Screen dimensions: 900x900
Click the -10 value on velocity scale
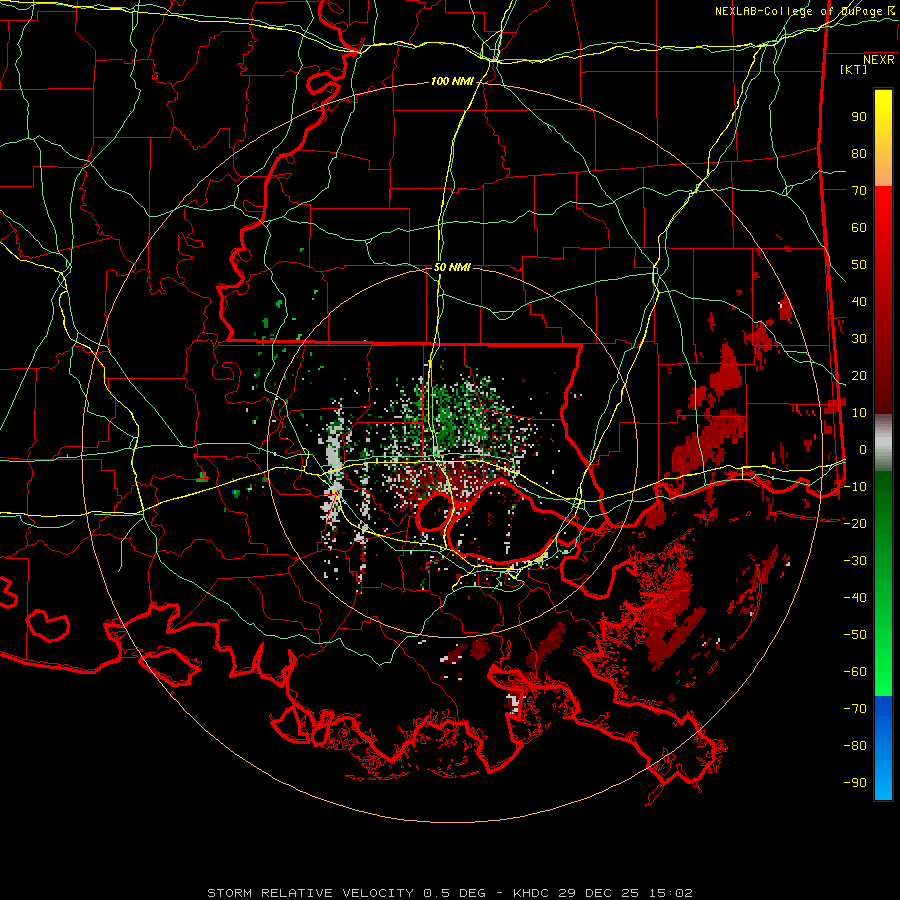point(855,487)
